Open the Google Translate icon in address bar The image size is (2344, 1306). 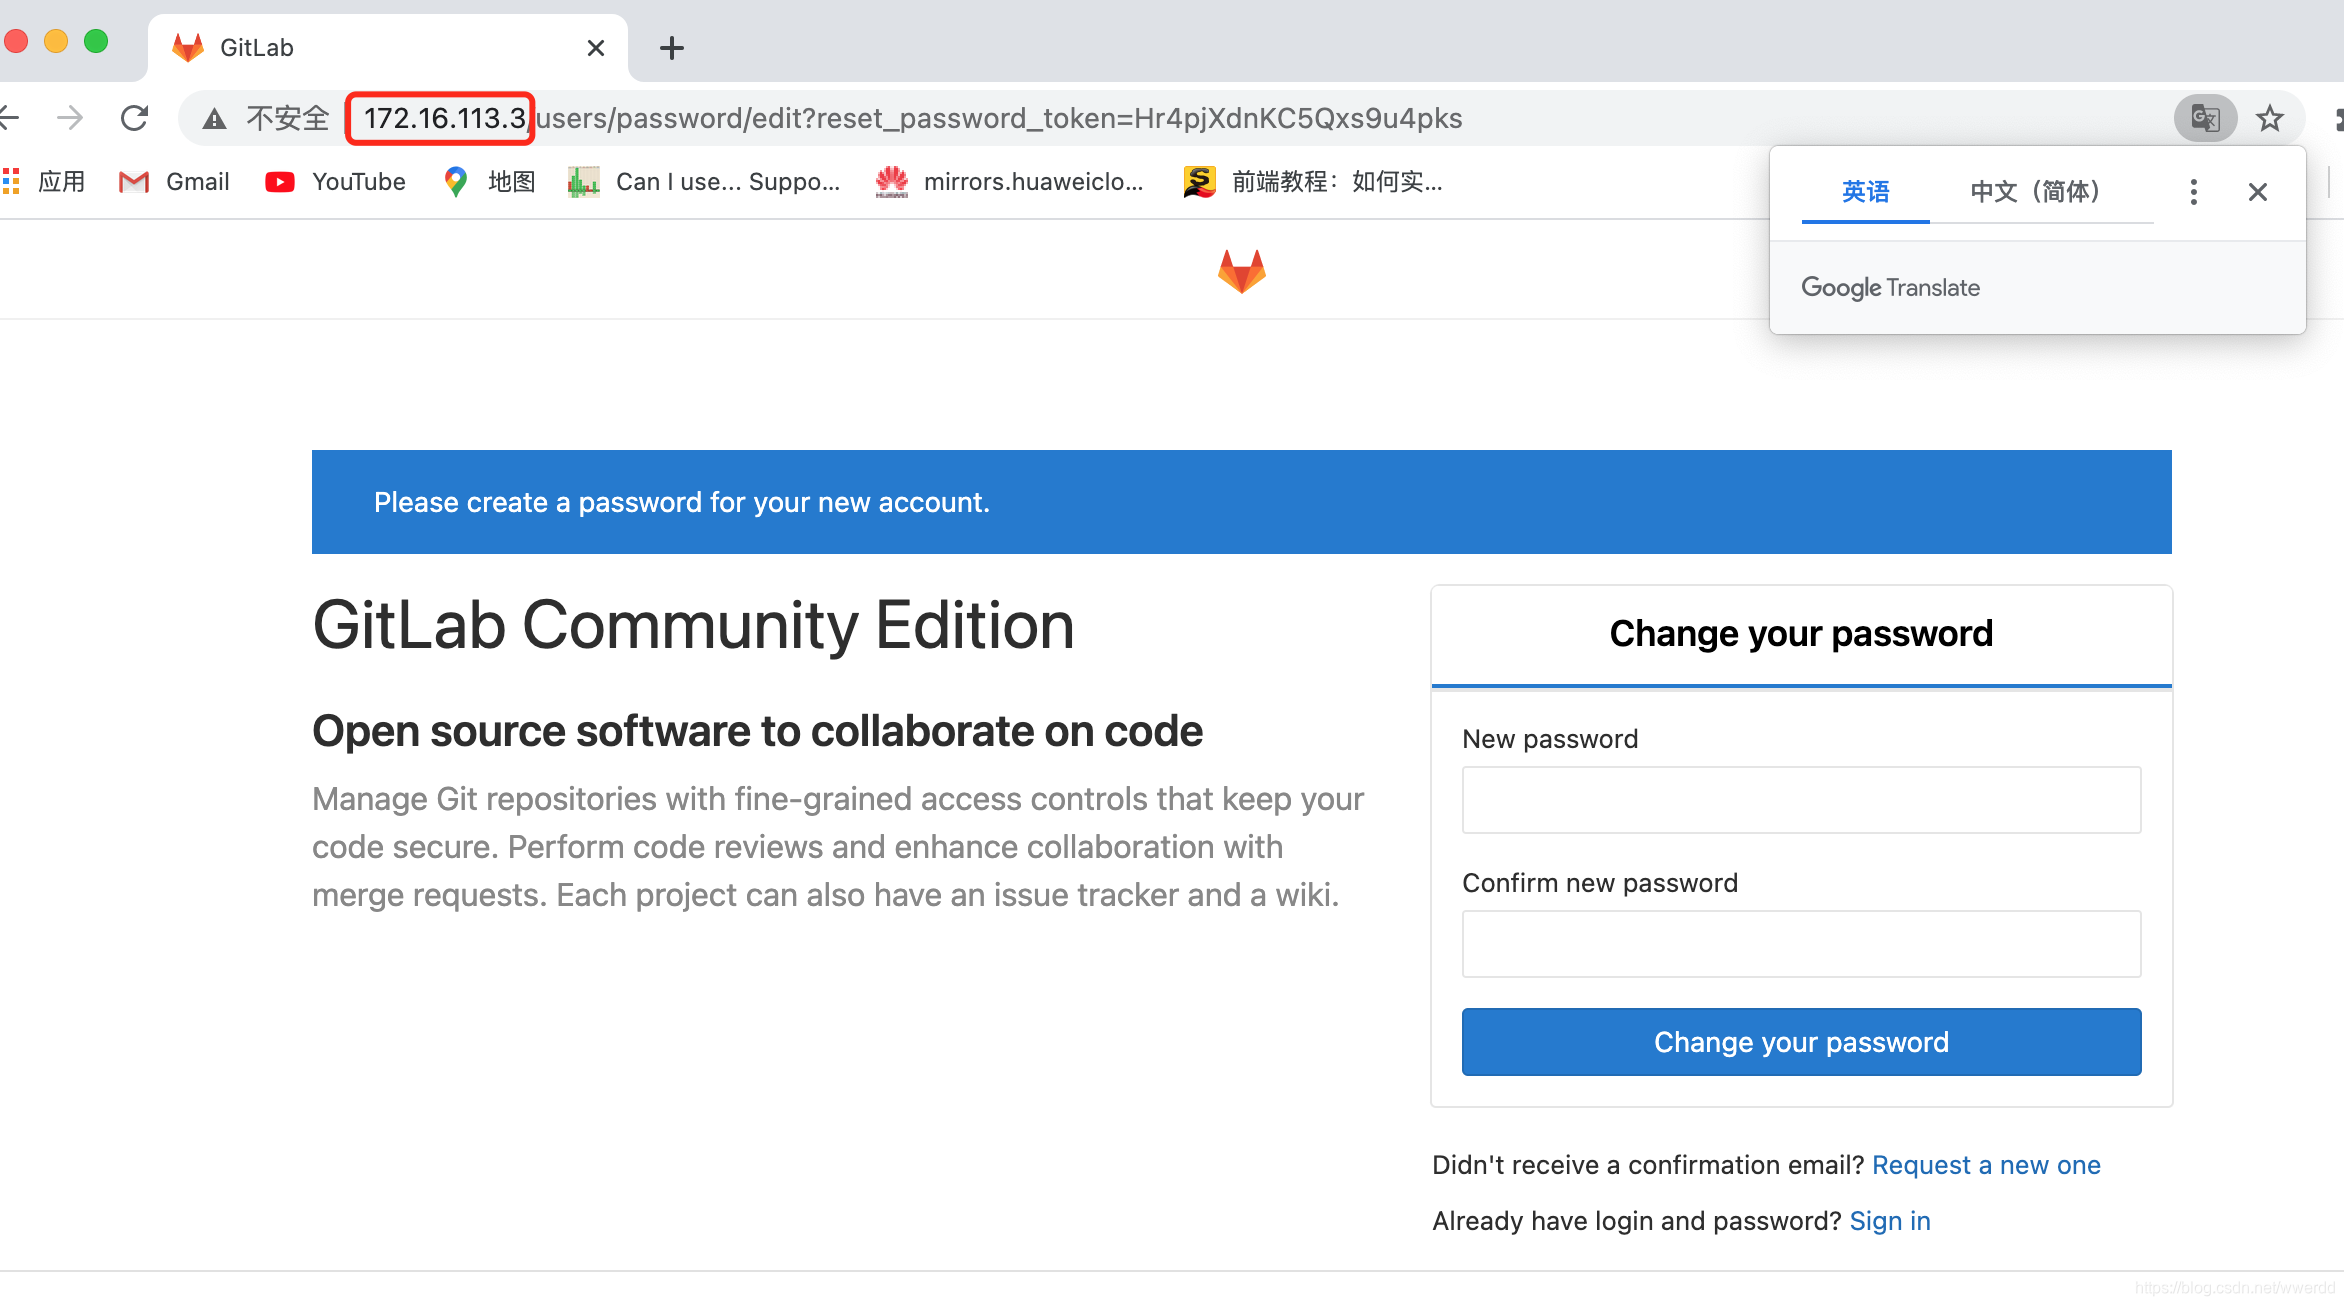[2205, 118]
